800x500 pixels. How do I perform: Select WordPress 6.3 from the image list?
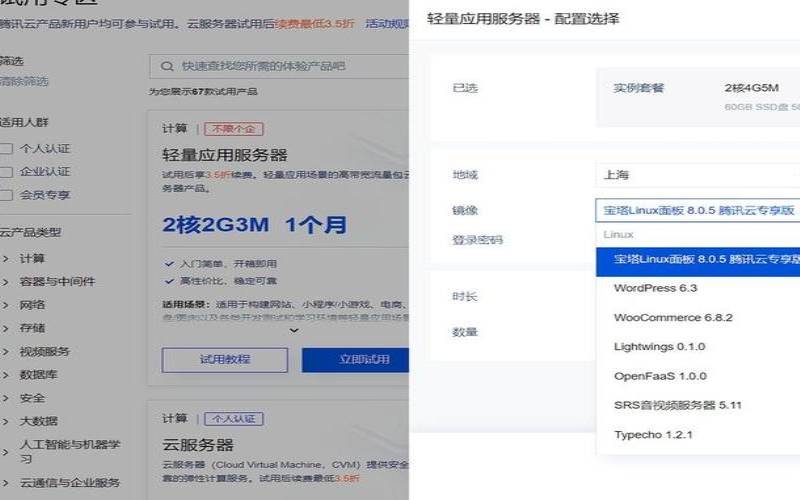click(655, 288)
